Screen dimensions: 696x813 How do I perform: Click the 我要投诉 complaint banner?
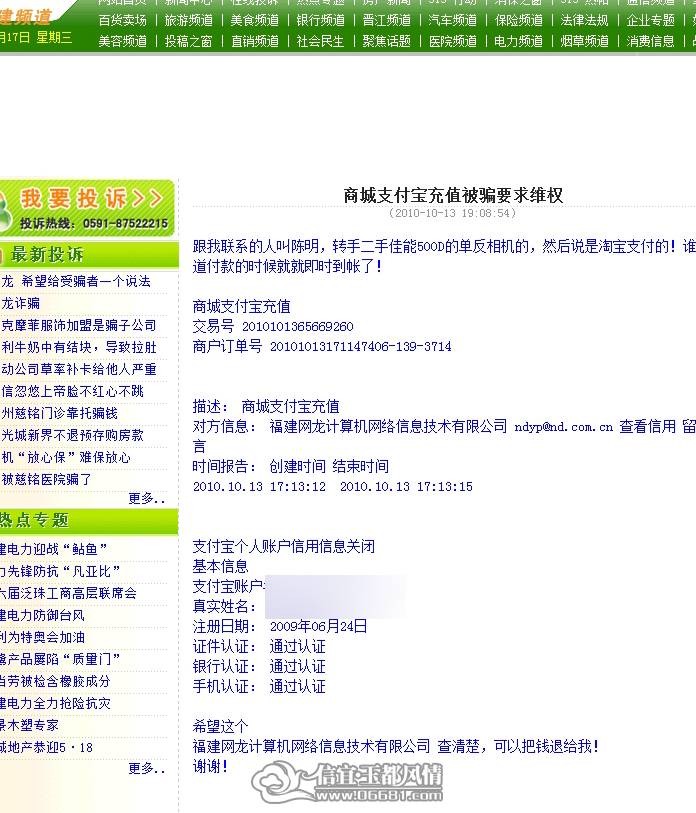87,208
